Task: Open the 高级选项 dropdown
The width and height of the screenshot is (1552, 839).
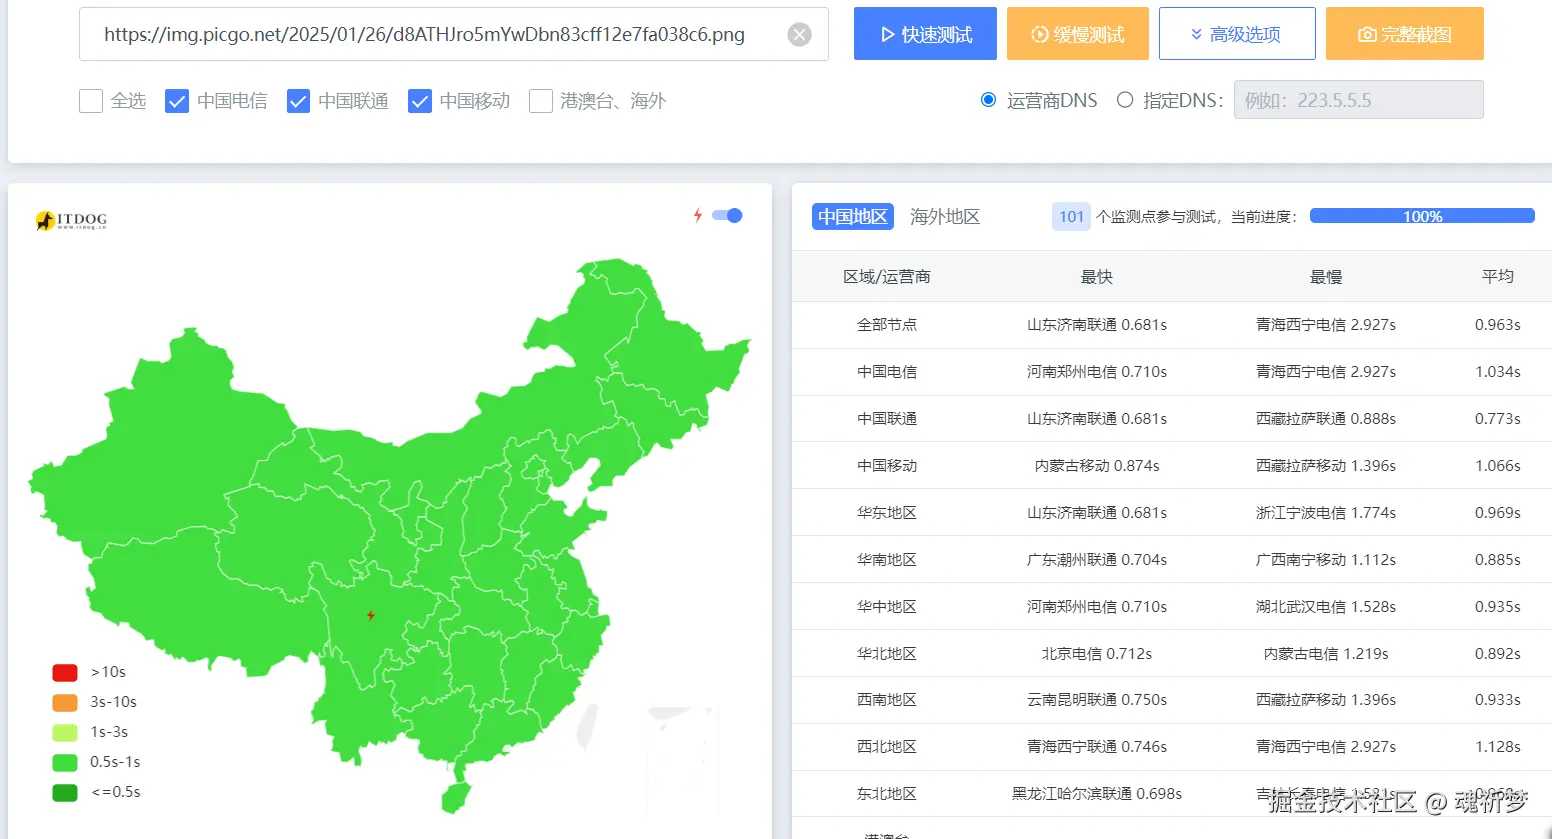Action: pos(1237,34)
